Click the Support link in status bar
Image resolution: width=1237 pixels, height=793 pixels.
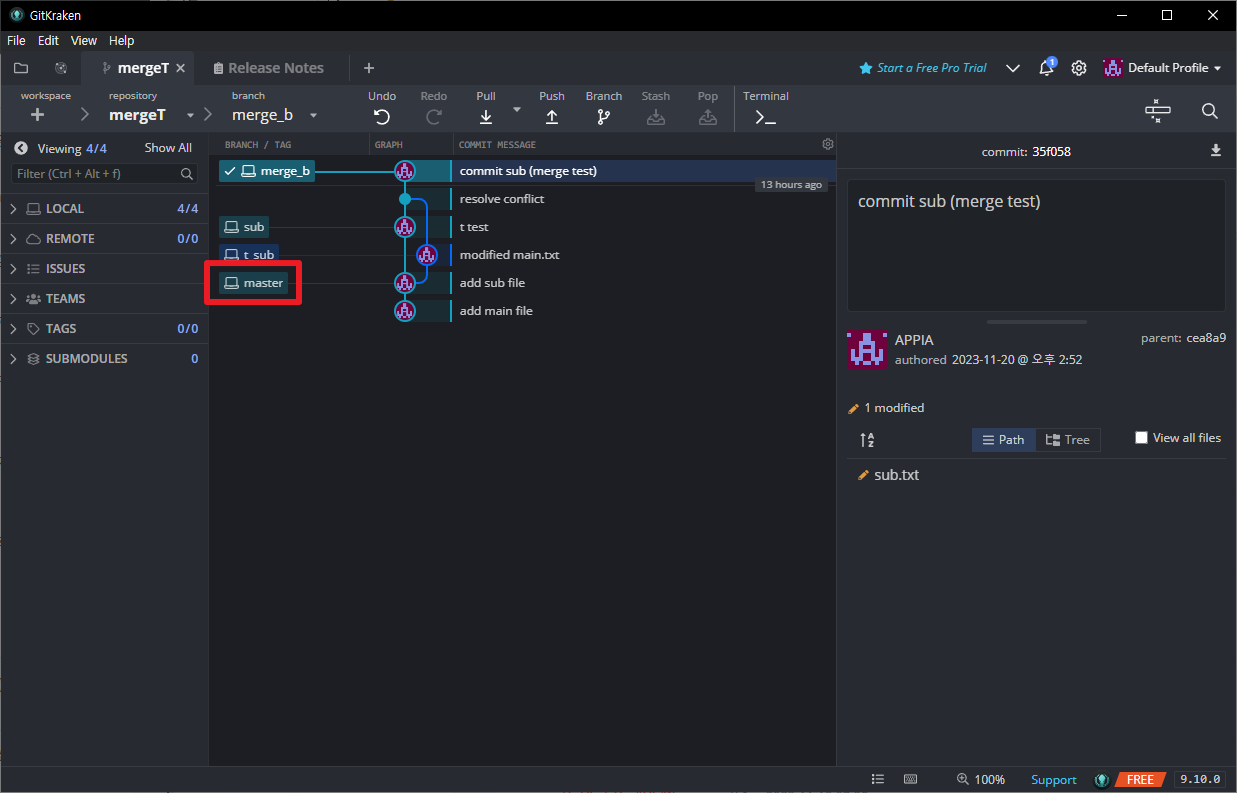point(1054,780)
